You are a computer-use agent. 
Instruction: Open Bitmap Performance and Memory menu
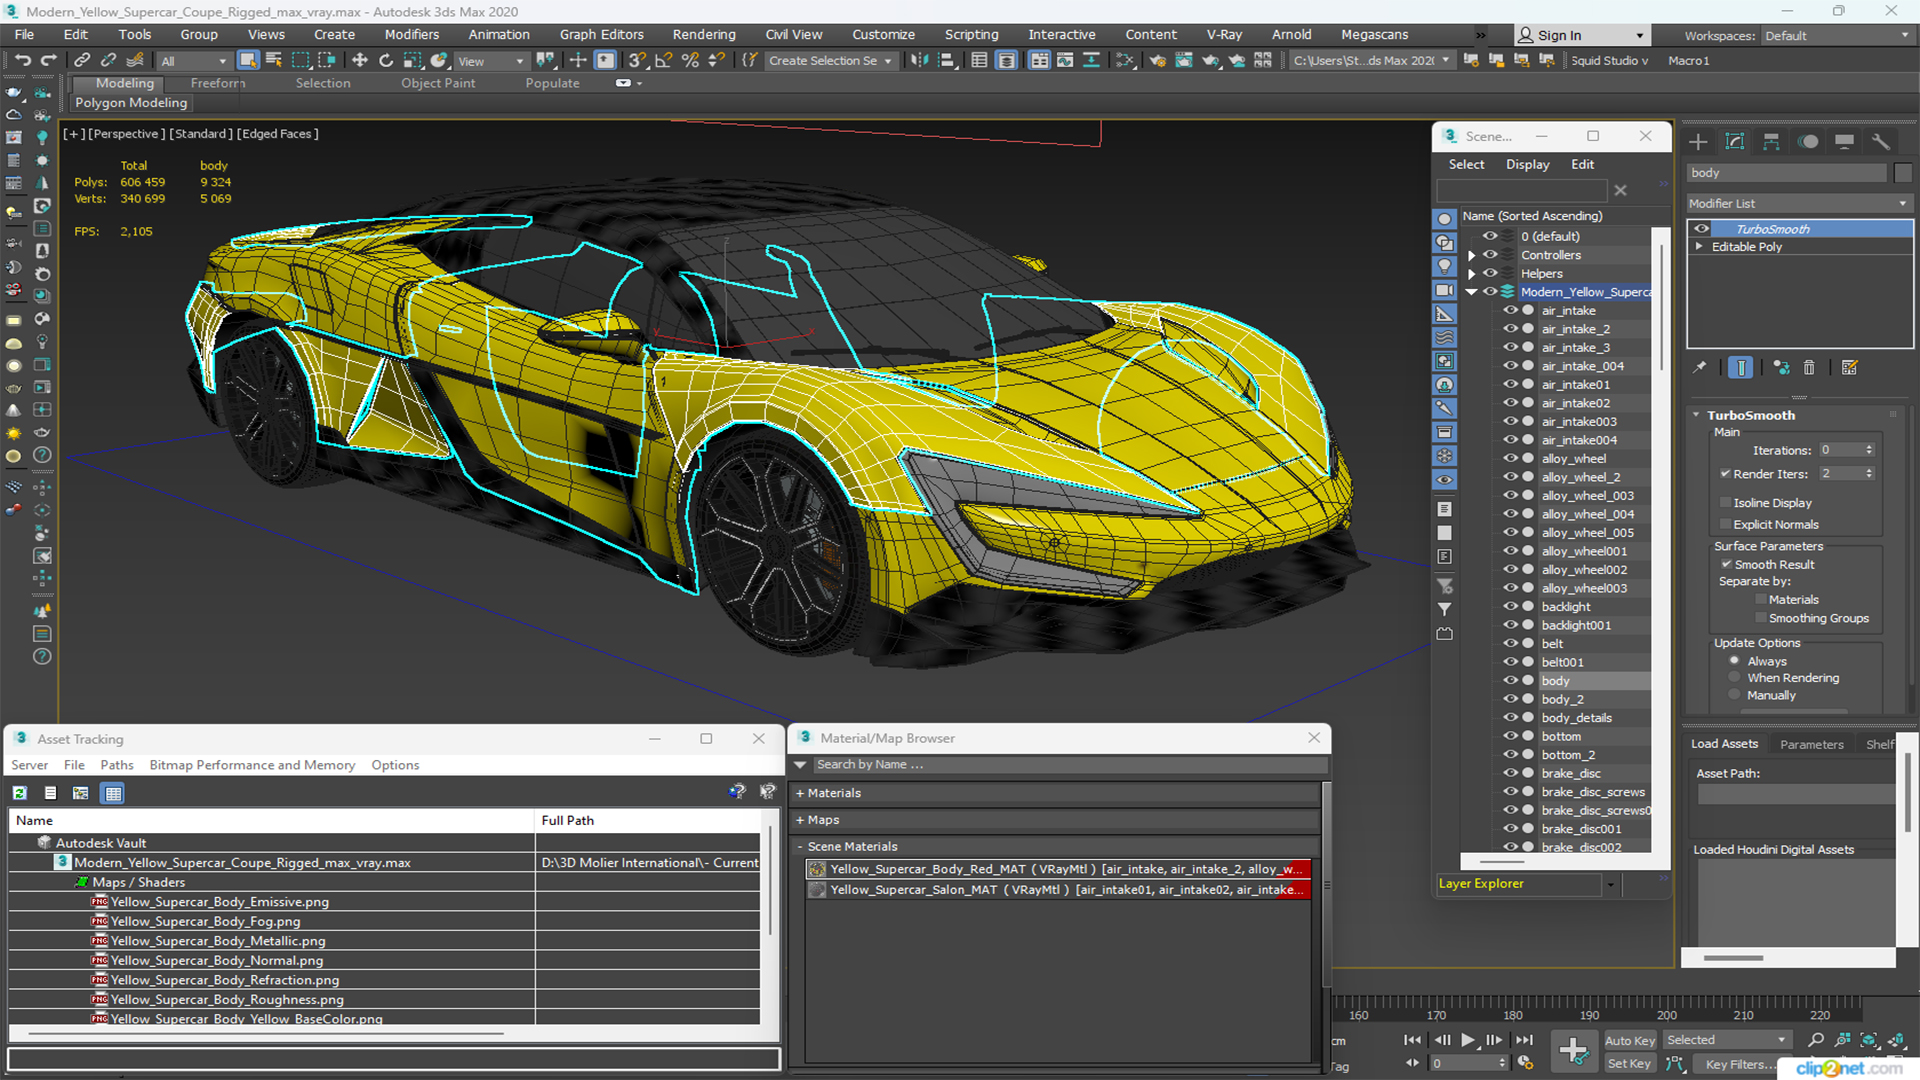[x=252, y=765]
